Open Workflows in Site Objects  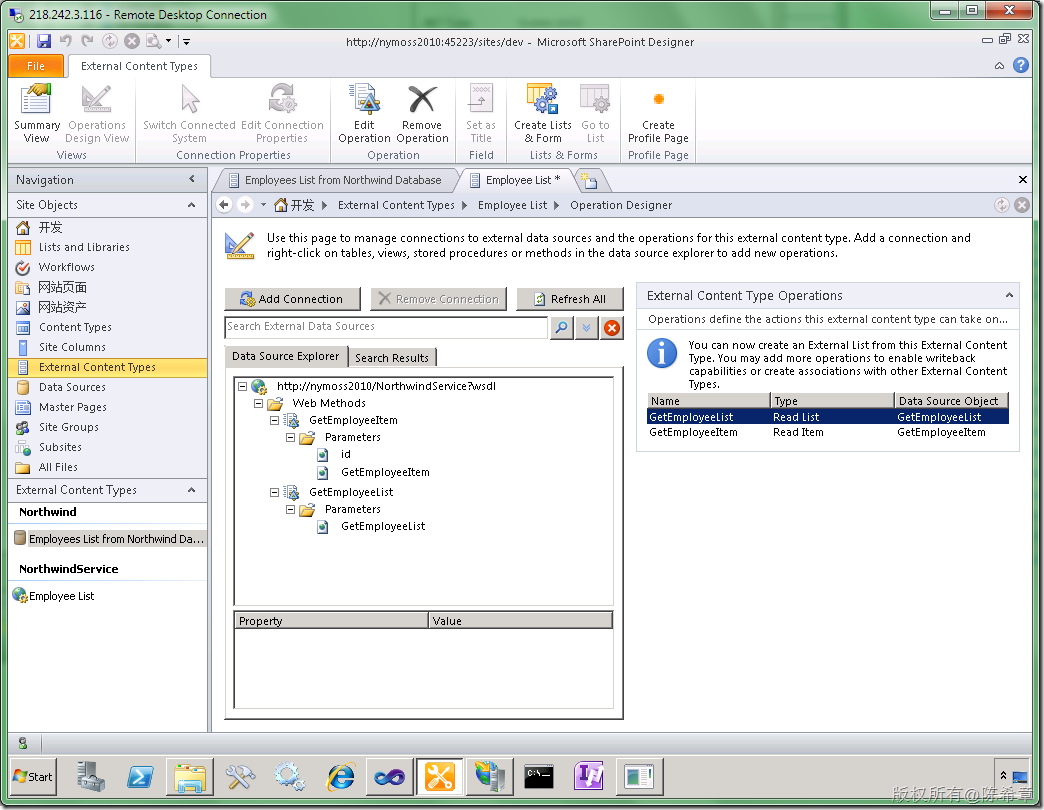pyautogui.click(x=67, y=268)
